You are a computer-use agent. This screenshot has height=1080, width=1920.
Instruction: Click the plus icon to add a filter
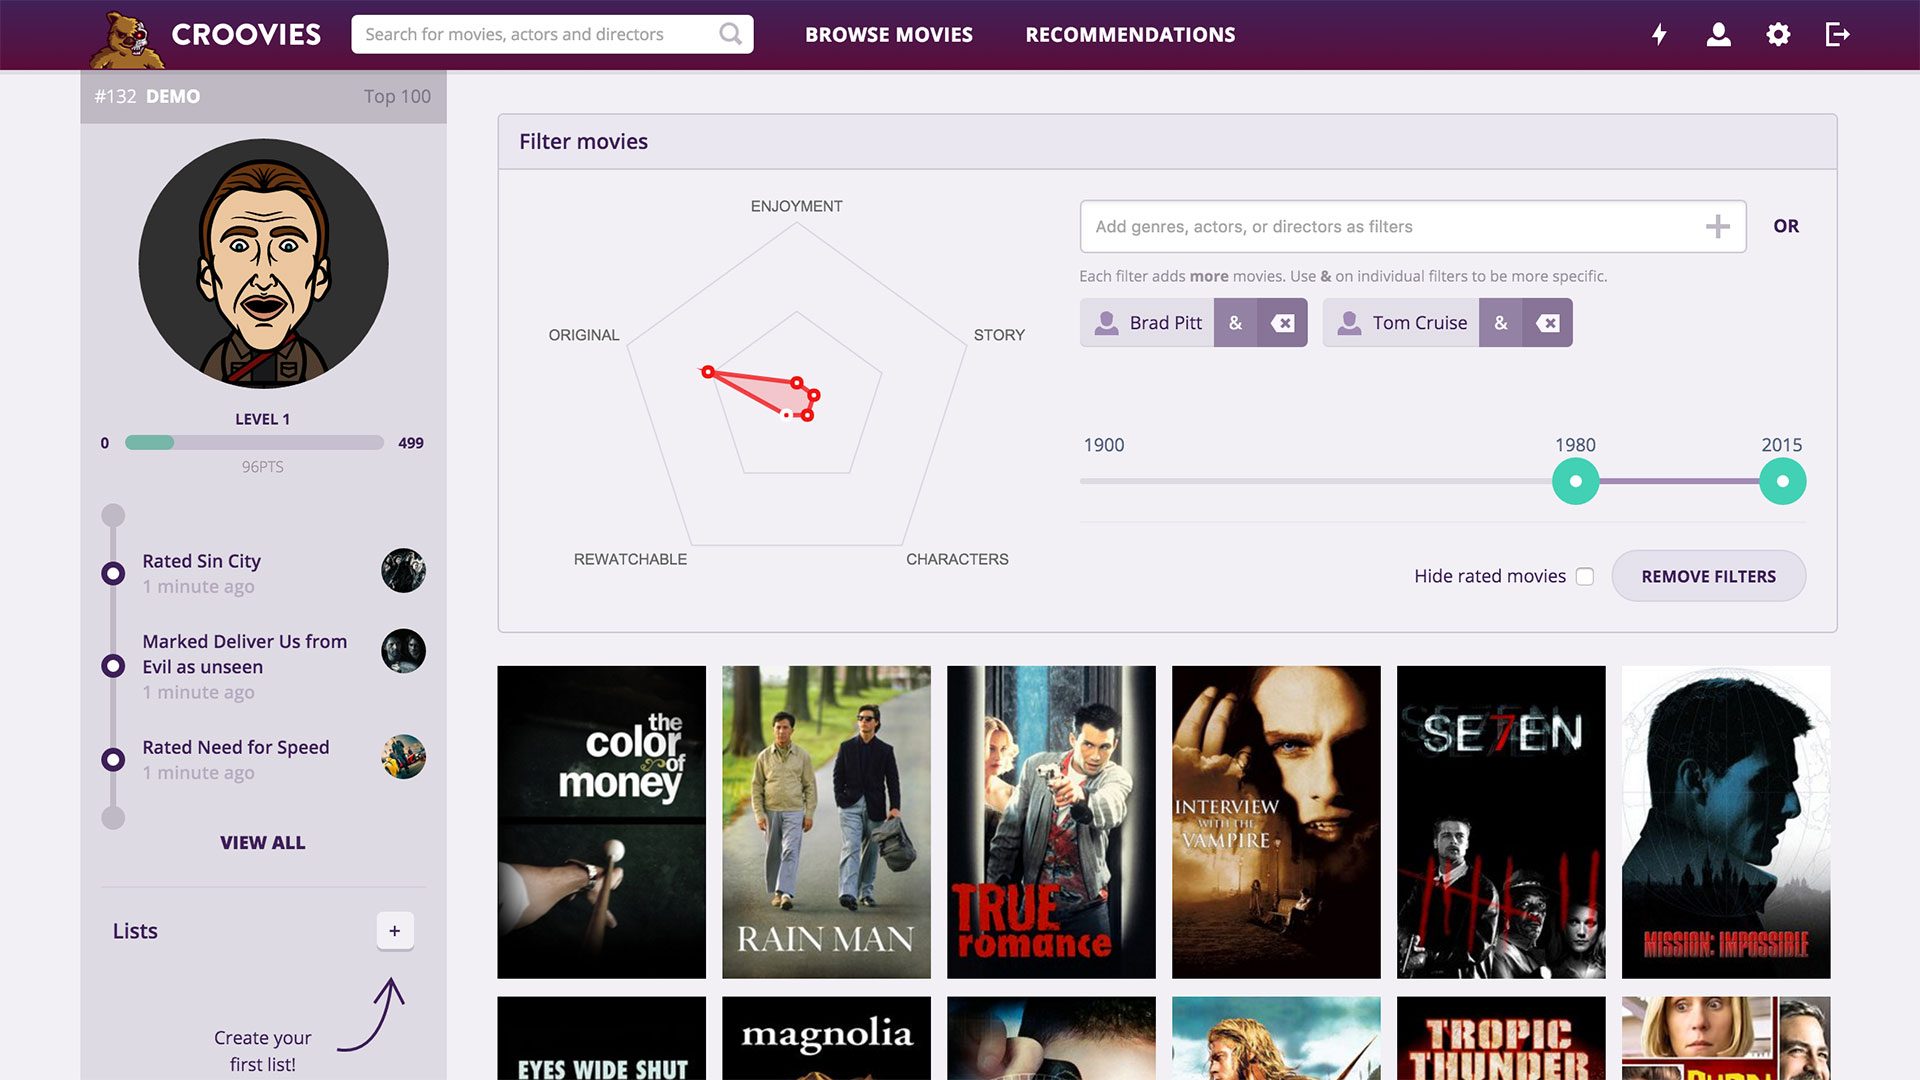(1717, 227)
